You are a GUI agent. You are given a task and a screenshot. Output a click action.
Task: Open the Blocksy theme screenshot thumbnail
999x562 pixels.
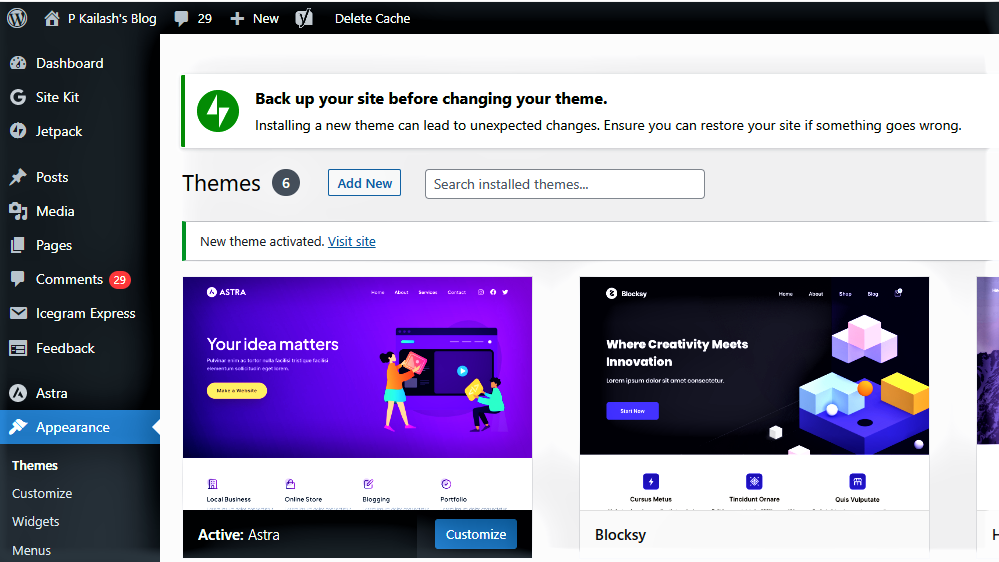coord(754,393)
